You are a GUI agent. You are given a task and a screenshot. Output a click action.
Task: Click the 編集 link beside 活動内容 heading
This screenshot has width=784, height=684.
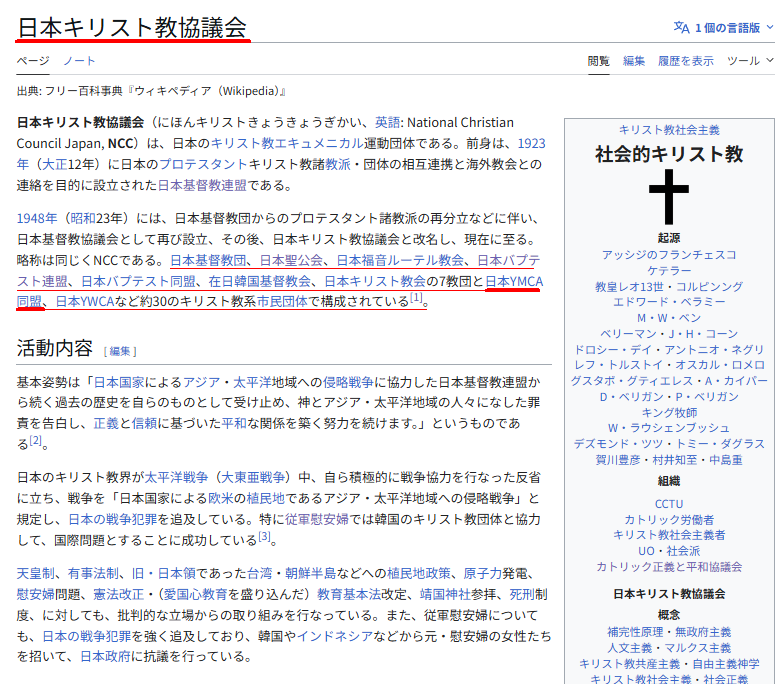[x=120, y=352]
